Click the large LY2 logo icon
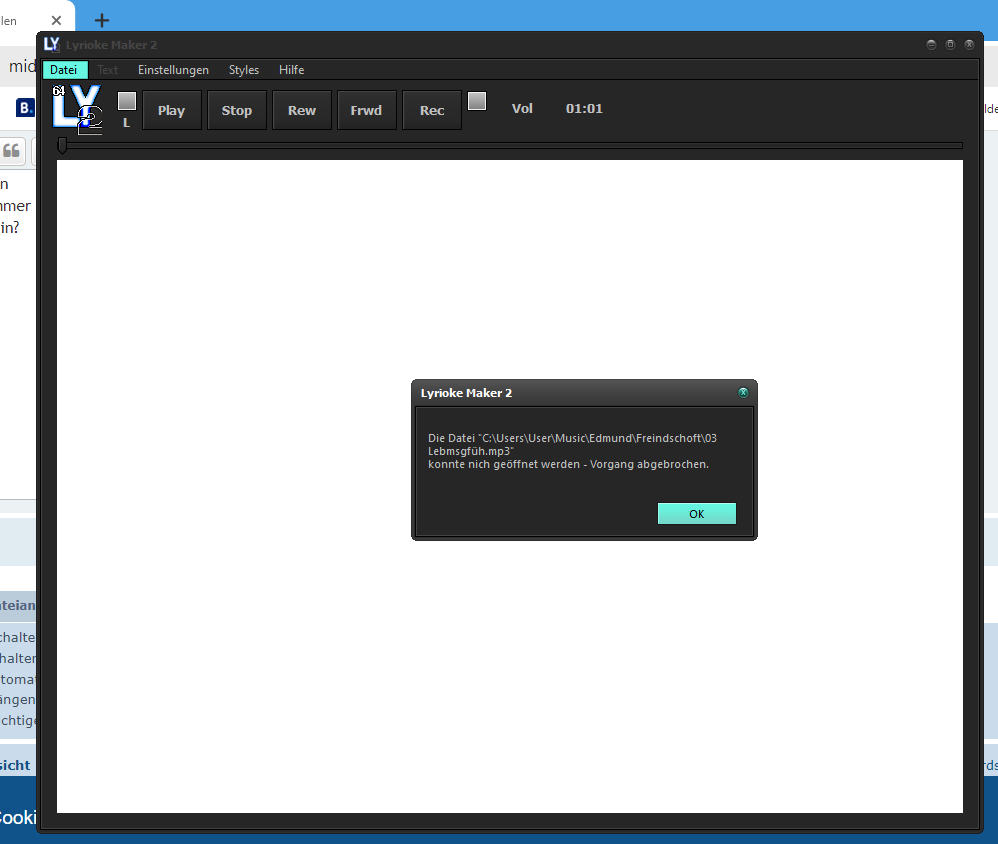The image size is (998, 844). point(77,109)
